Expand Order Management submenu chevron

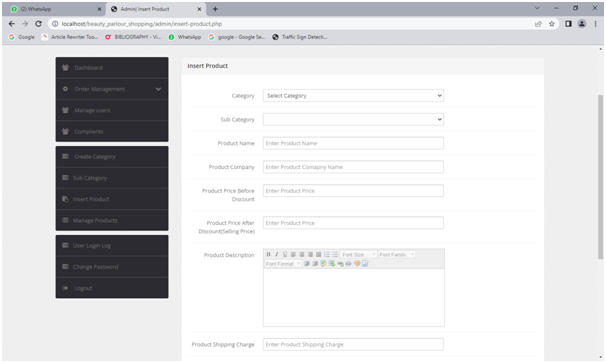(x=158, y=89)
